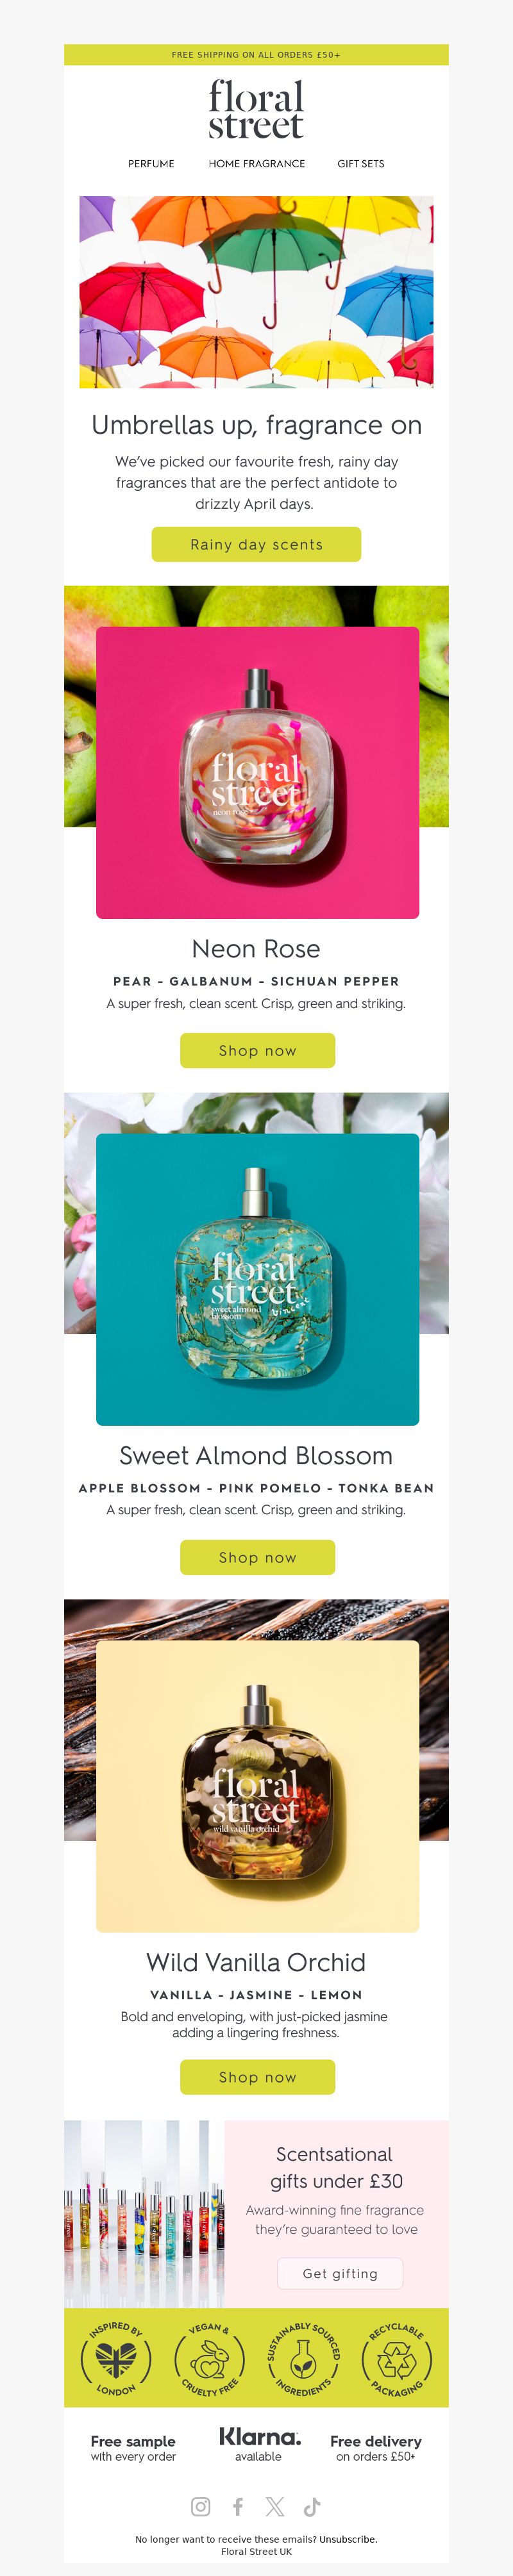The image size is (513, 2576).
Task: Click the Wild Vanilla Orchid bottle image
Action: pos(257,1786)
